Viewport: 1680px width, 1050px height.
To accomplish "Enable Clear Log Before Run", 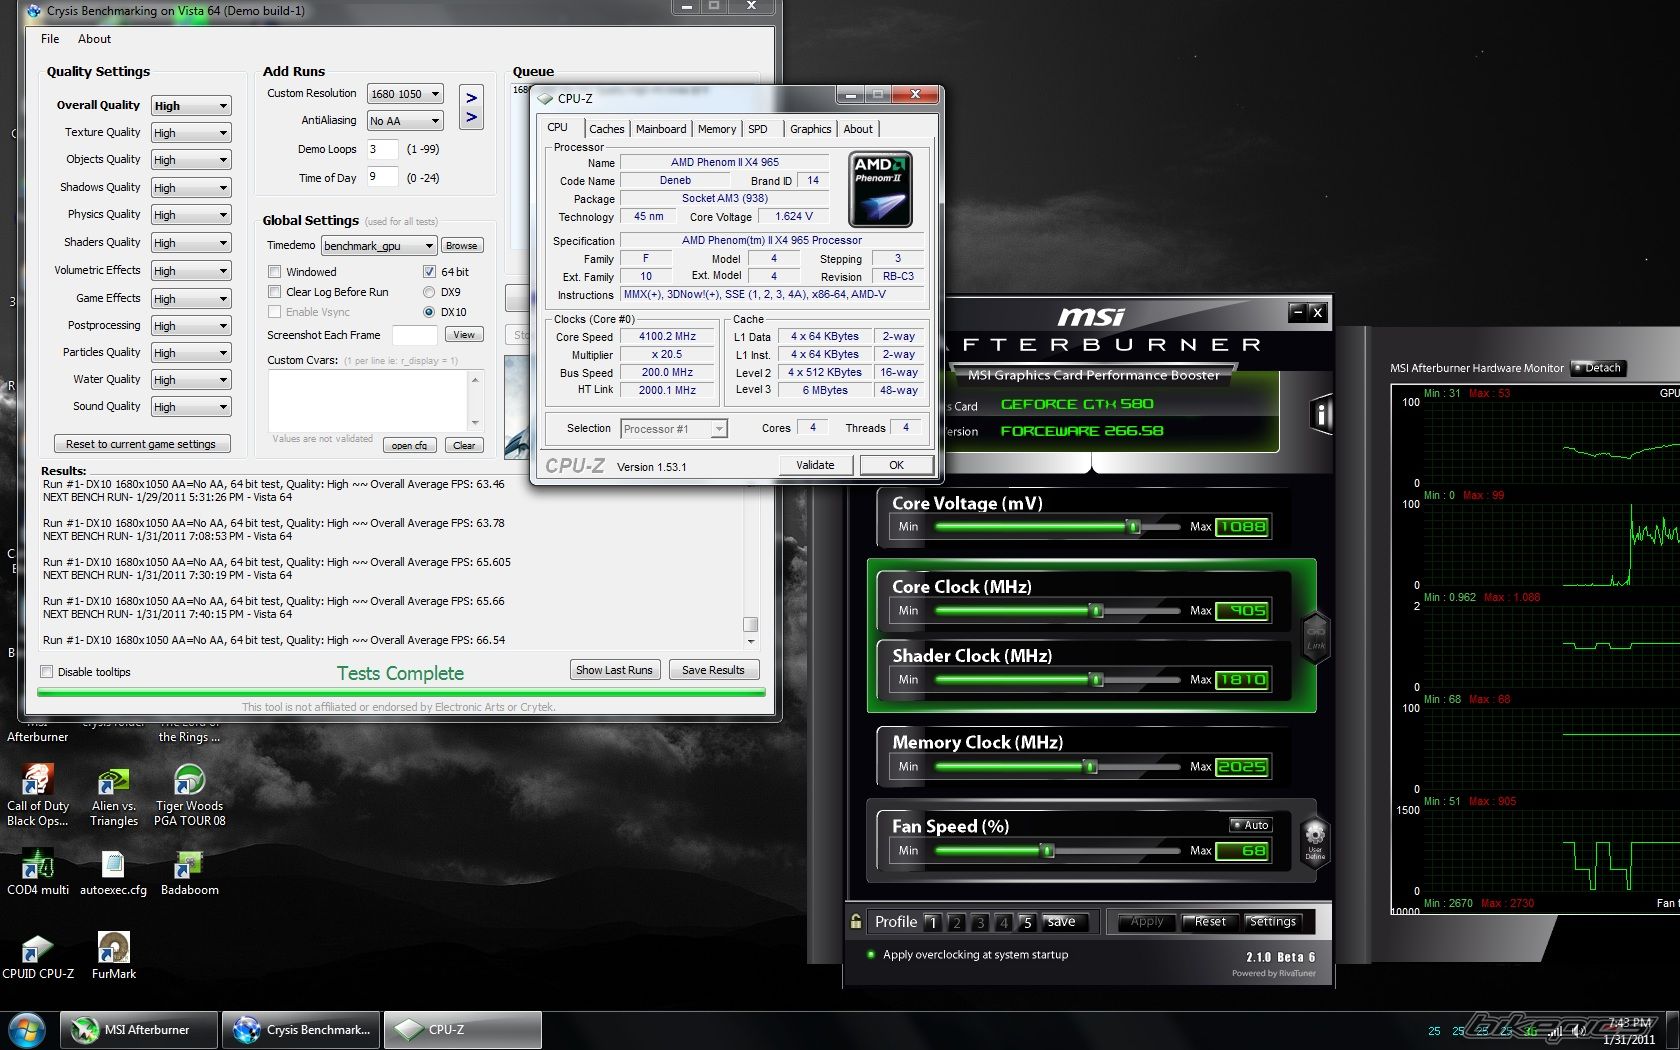I will pyautogui.click(x=274, y=292).
